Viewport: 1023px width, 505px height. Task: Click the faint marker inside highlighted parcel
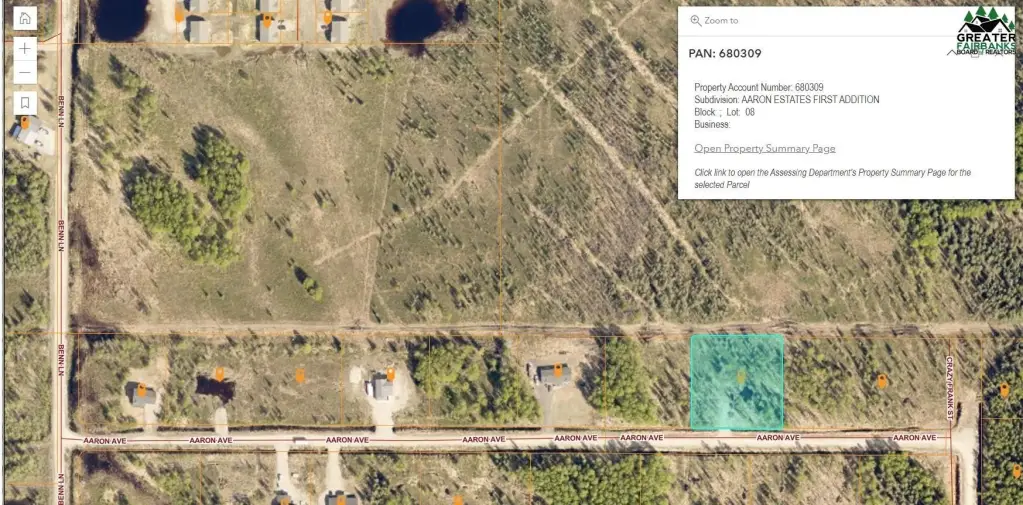pyautogui.click(x=741, y=376)
